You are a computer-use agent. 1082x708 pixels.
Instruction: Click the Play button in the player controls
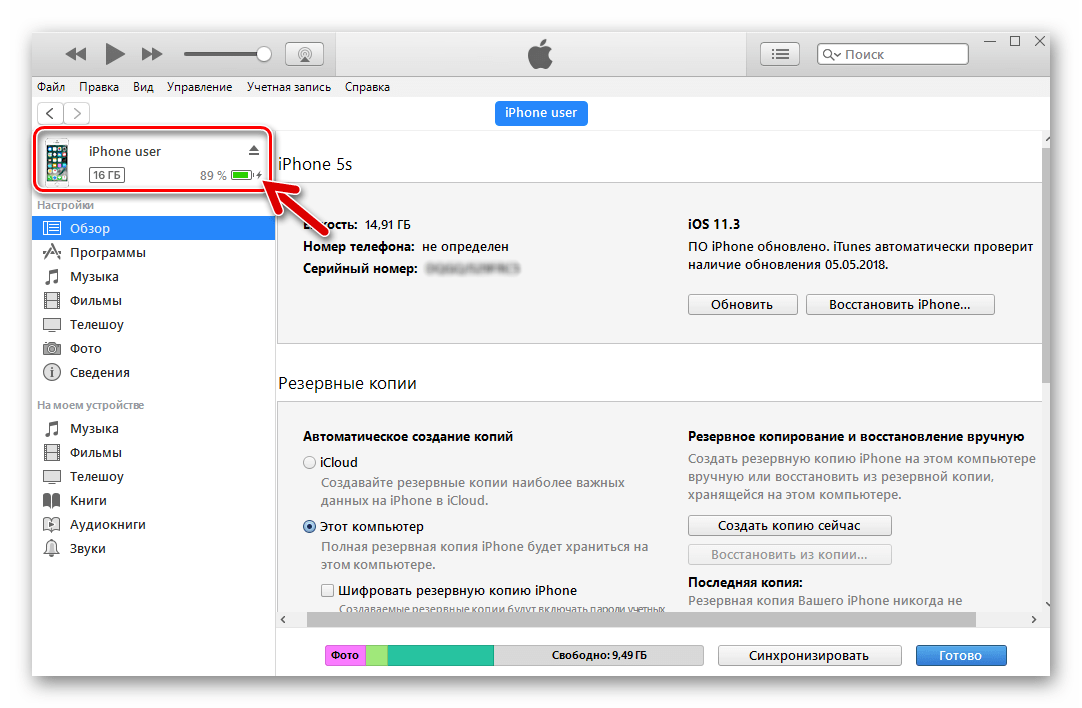115,54
